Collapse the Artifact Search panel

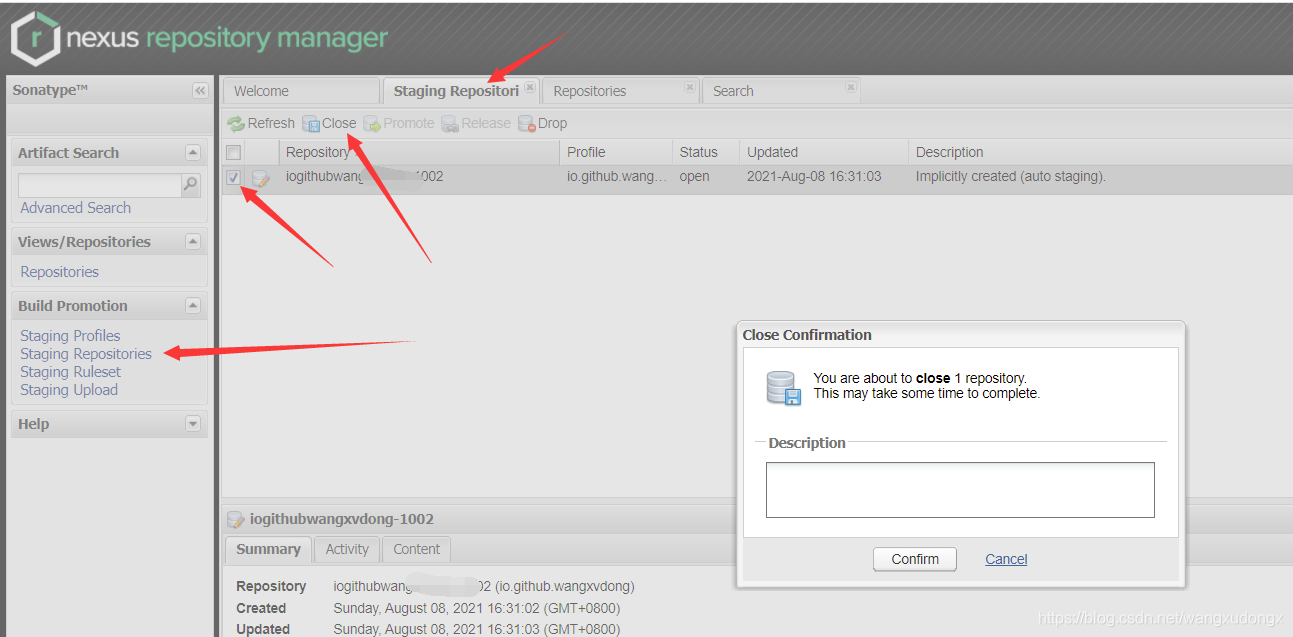pos(193,153)
